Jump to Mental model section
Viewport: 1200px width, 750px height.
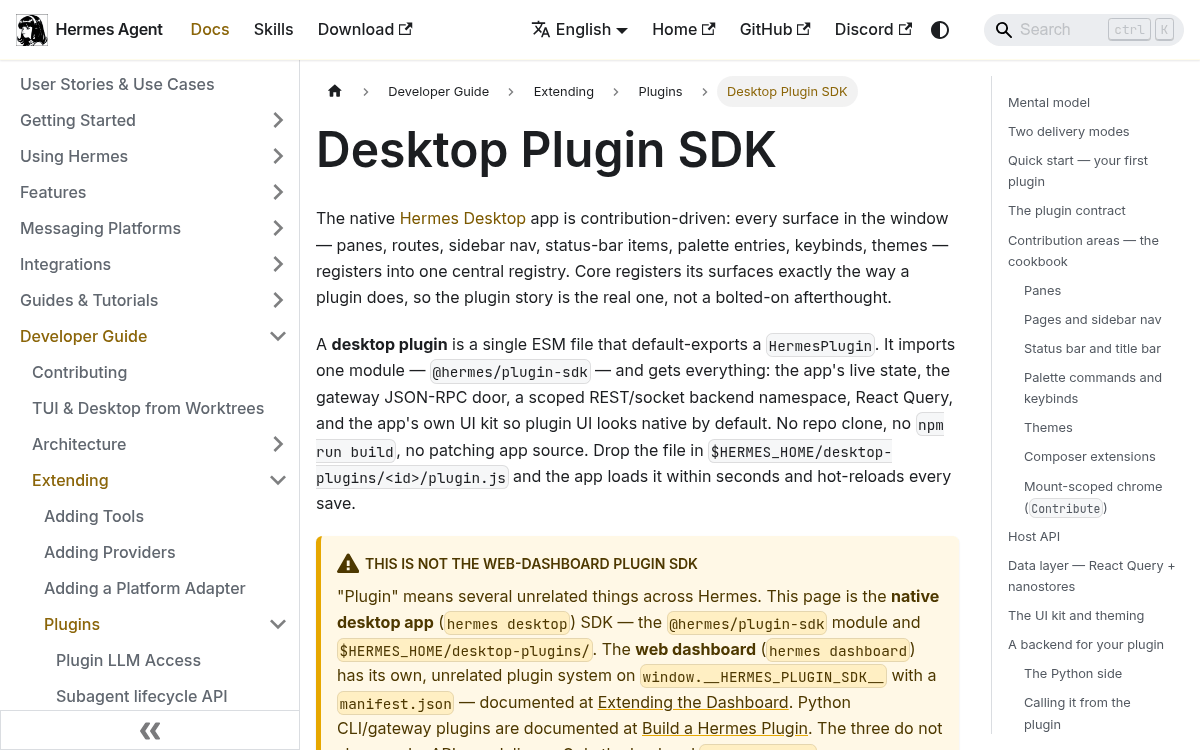tap(1049, 102)
